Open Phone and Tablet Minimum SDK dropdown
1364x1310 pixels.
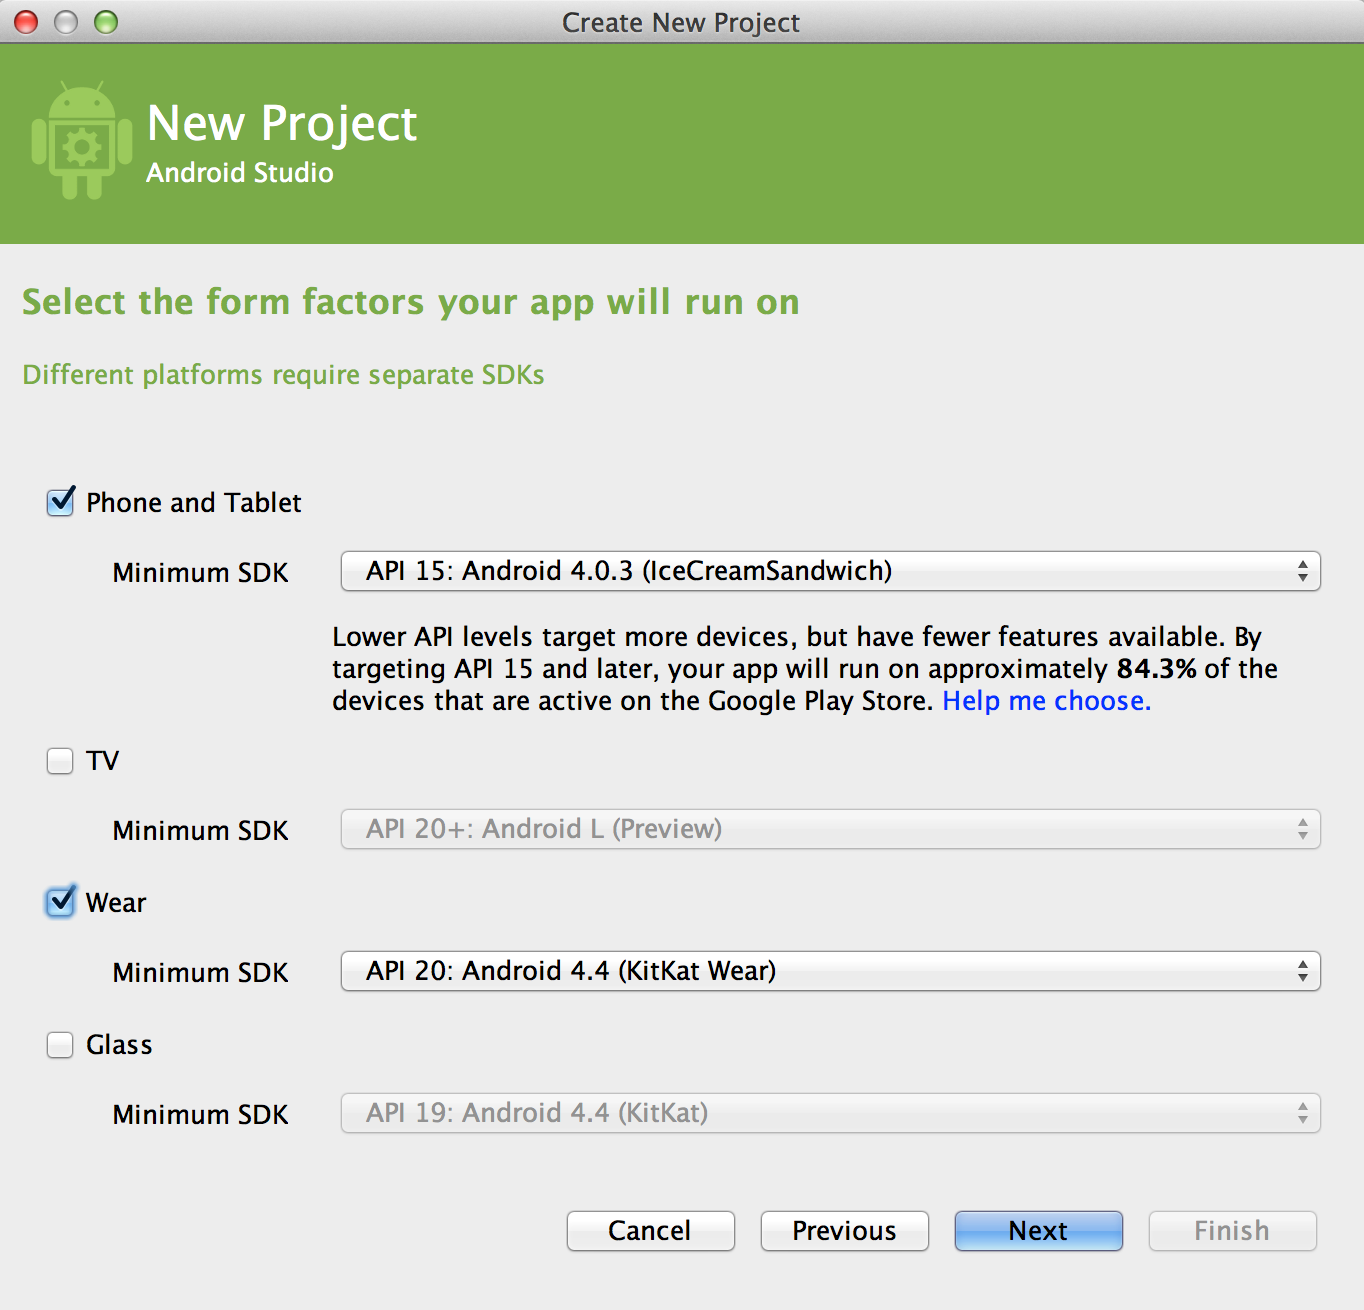830,571
